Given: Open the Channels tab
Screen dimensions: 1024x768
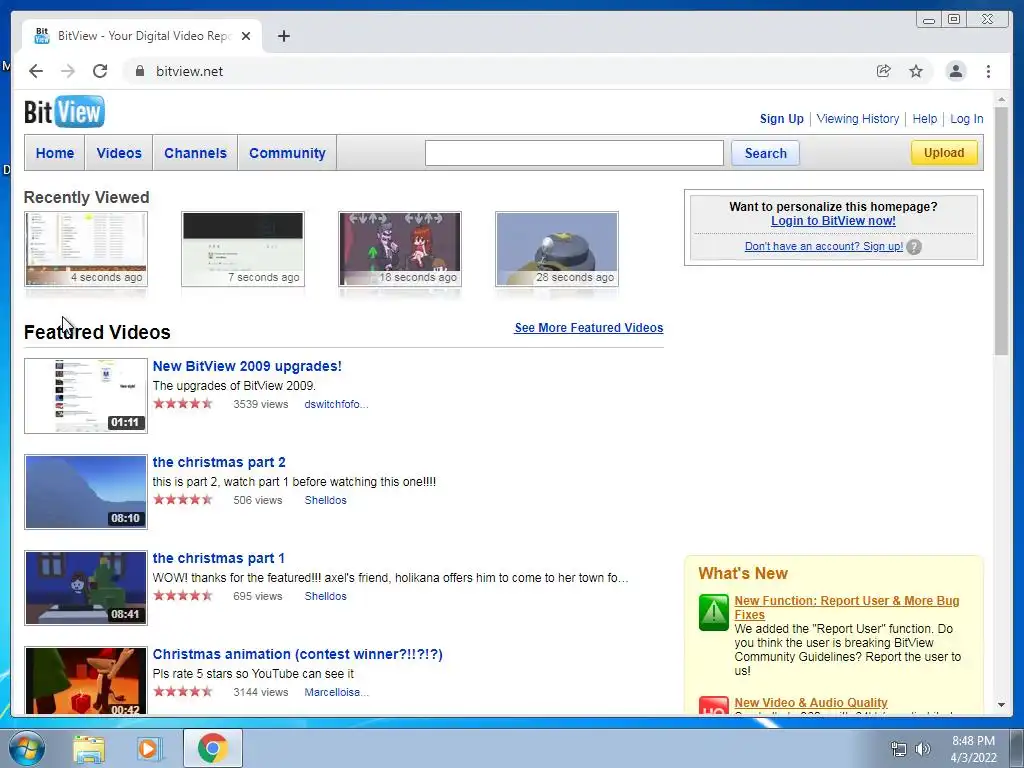Looking at the screenshot, I should coord(195,153).
